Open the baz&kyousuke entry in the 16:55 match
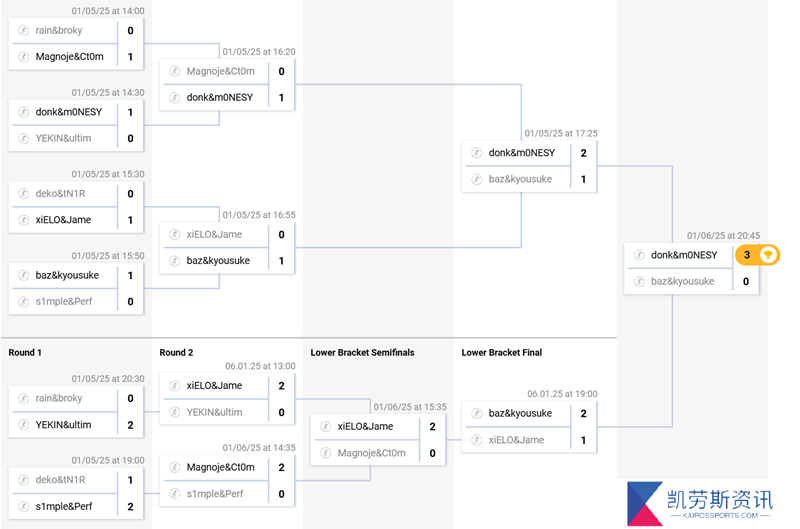Viewport: 800px width, 529px height. [x=218, y=261]
